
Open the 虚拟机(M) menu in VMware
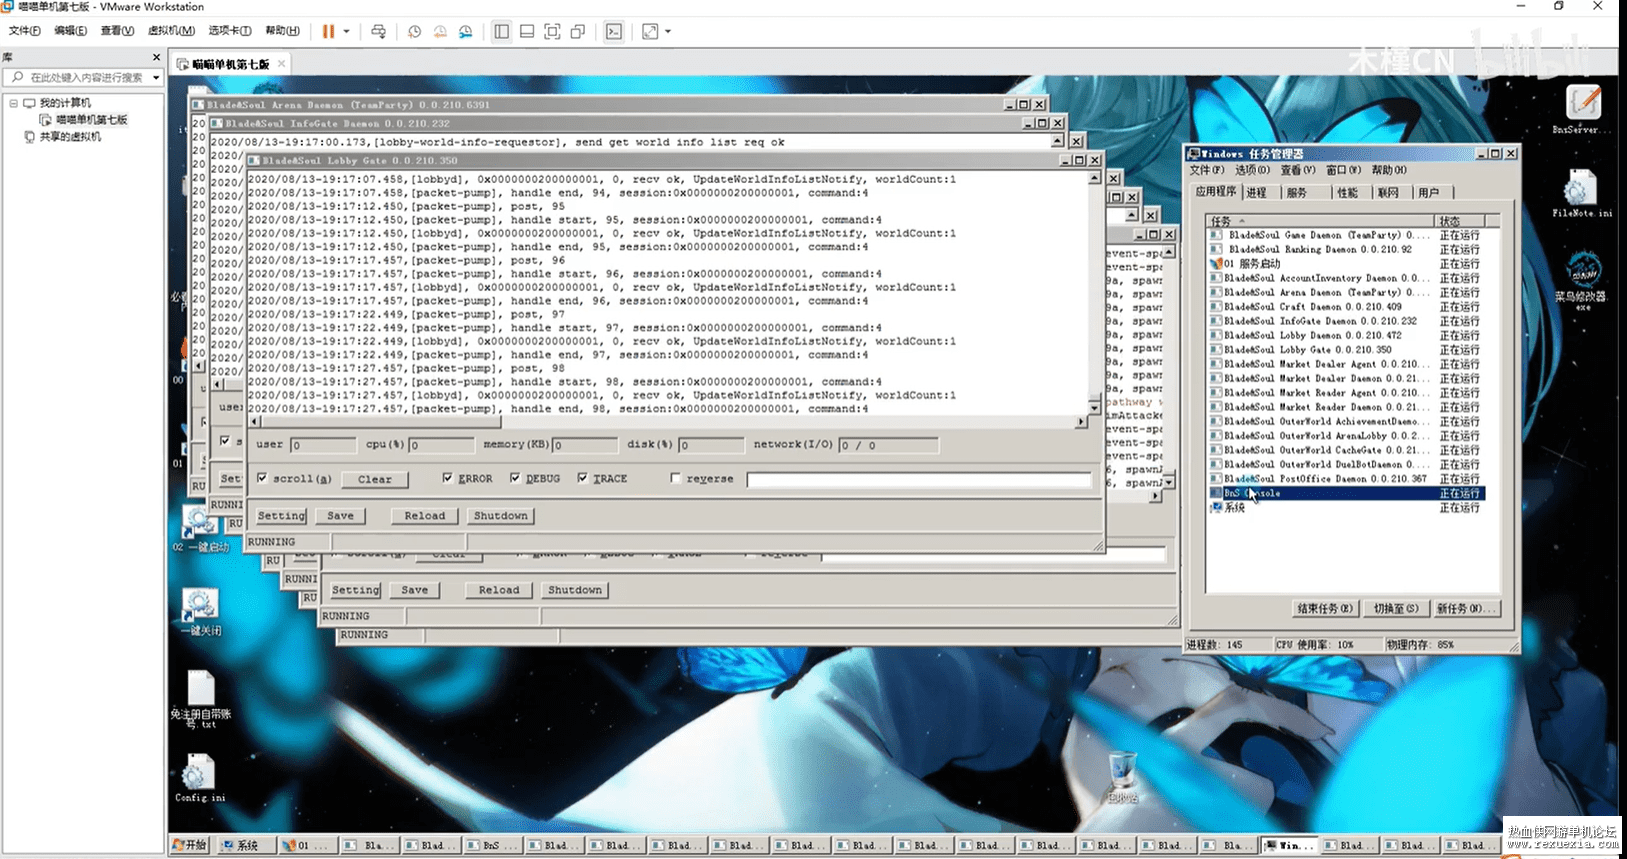coord(171,31)
